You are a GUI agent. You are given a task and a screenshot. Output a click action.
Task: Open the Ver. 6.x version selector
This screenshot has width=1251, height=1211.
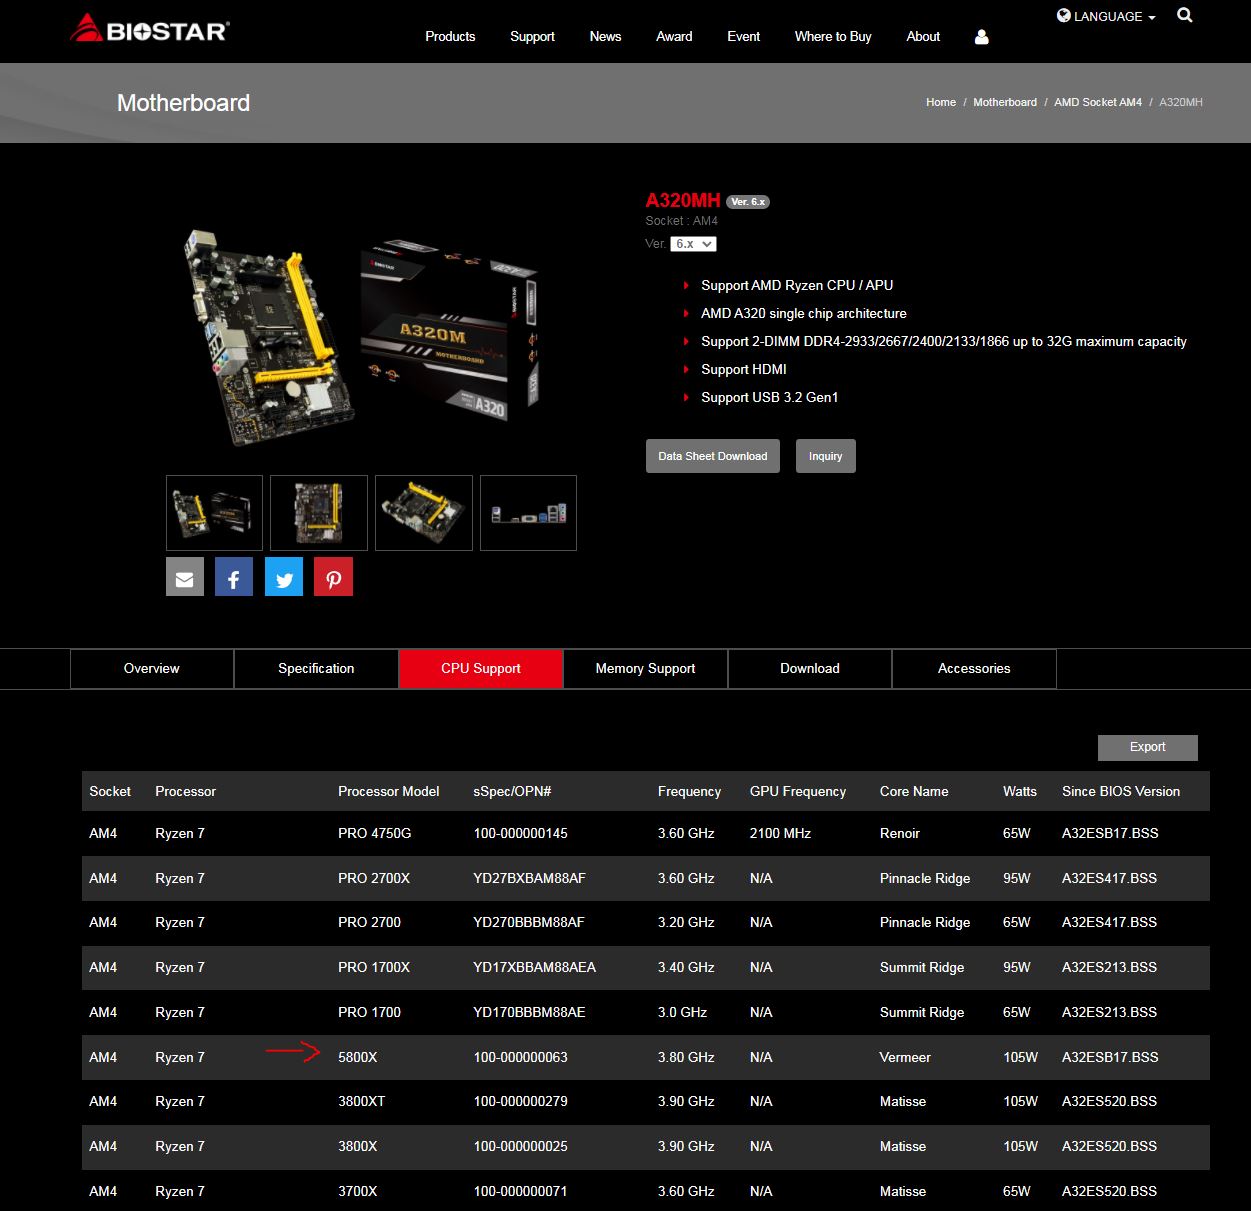click(693, 244)
